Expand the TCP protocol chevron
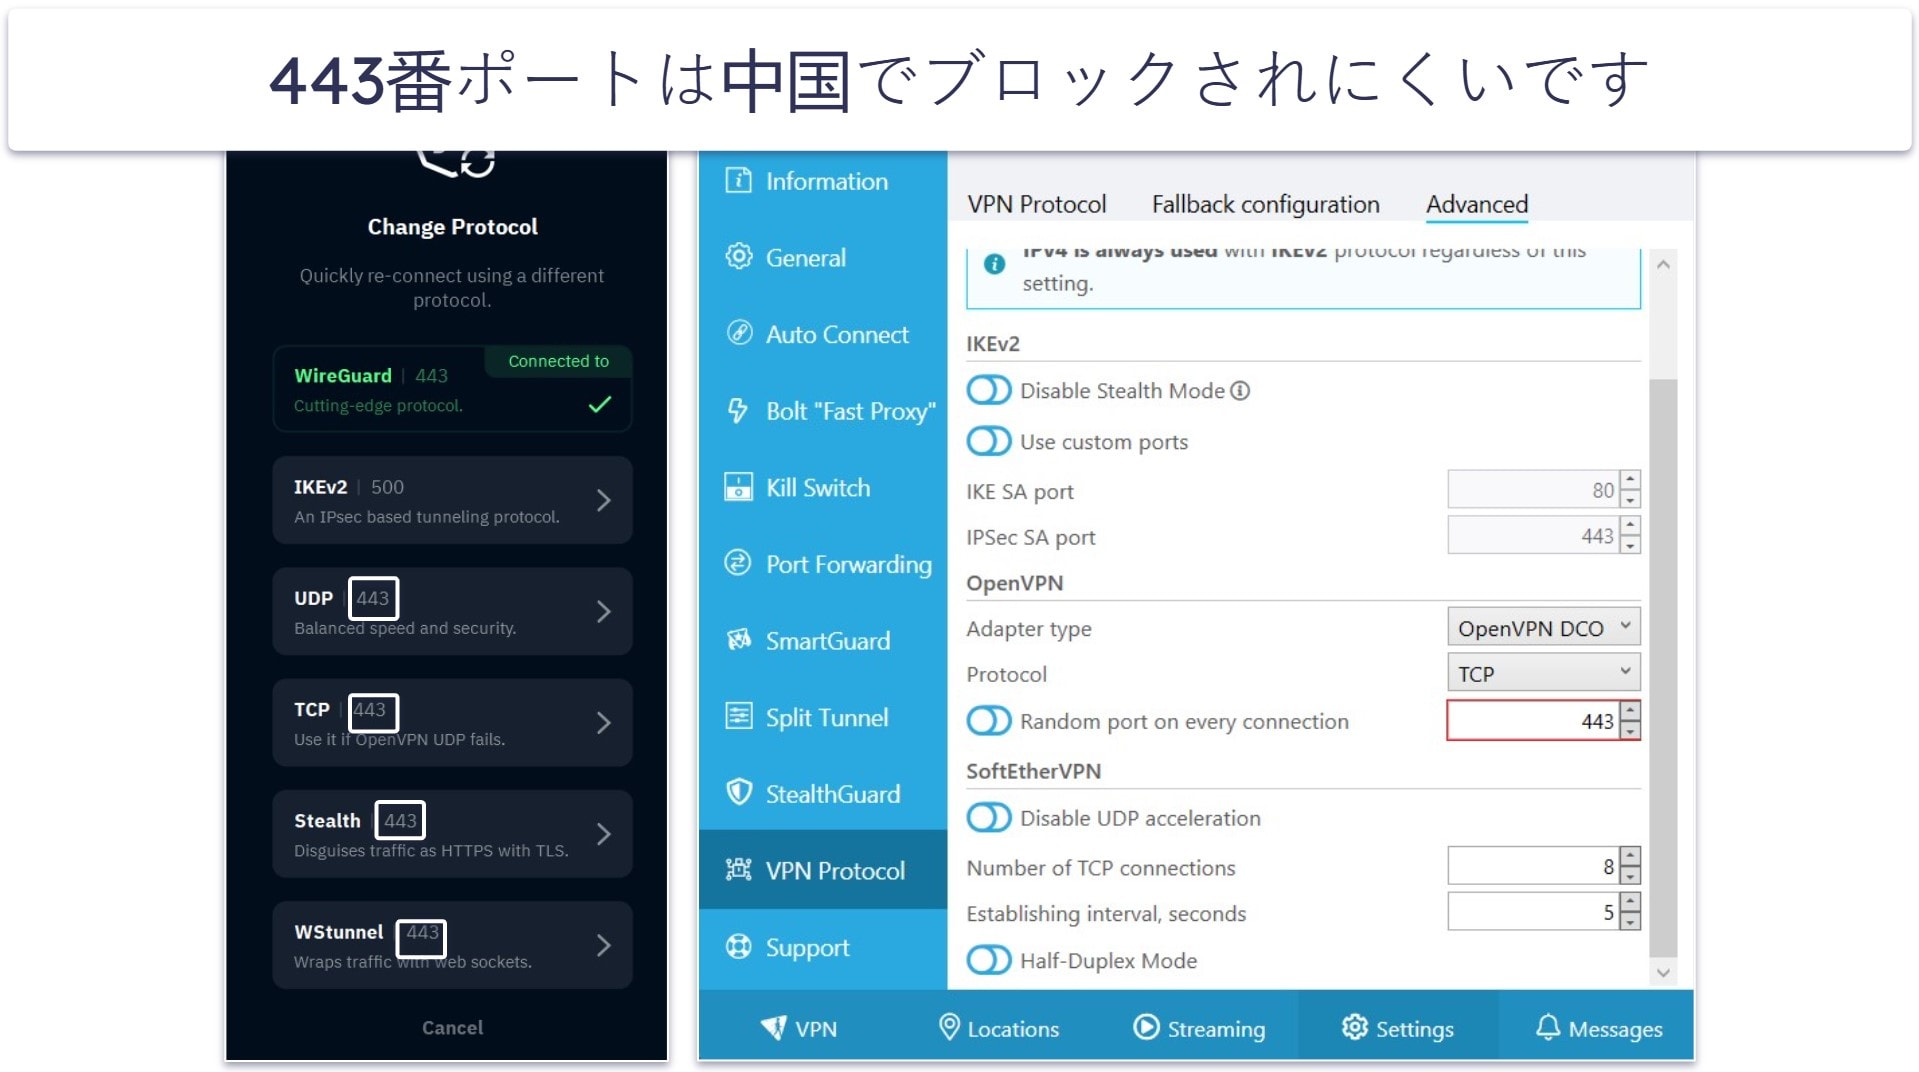1919x1072 pixels. click(x=603, y=723)
